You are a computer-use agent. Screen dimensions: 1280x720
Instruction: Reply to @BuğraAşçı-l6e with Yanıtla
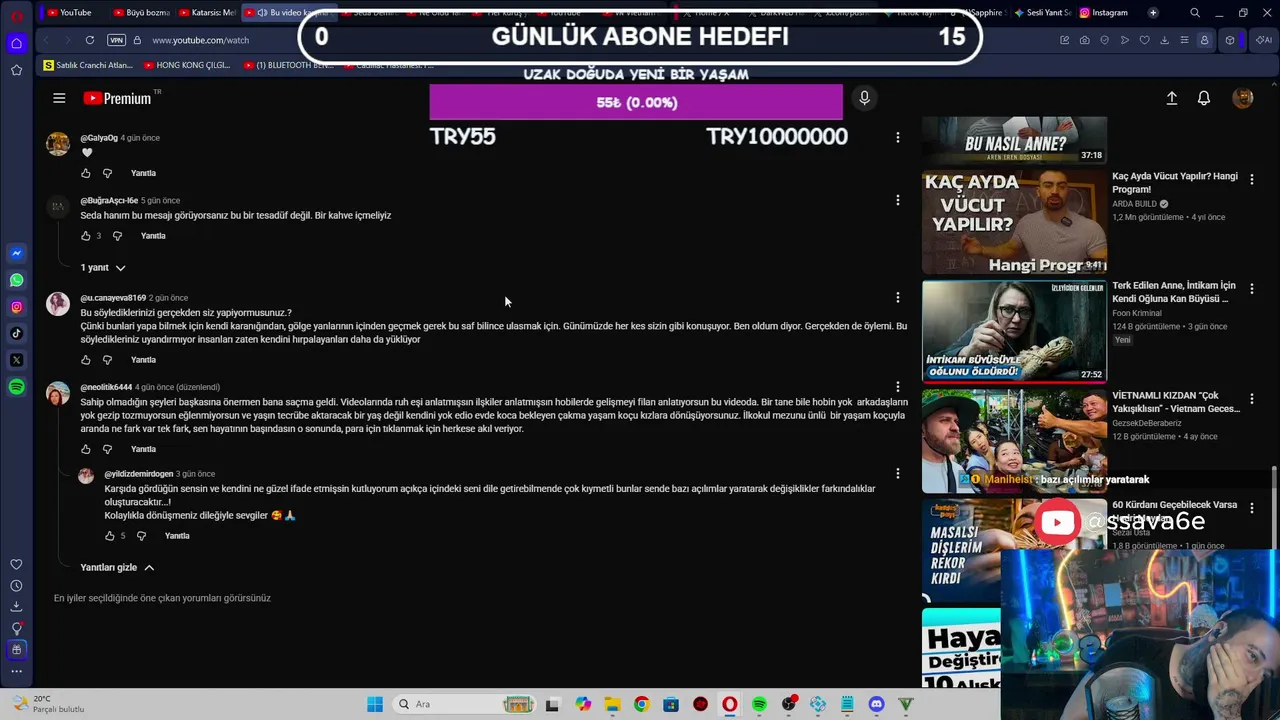153,236
